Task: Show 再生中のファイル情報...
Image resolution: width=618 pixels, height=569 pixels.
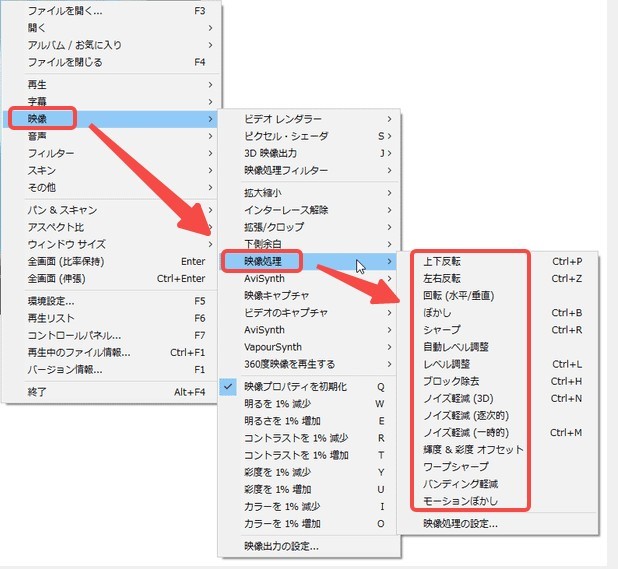Action: click(x=110, y=352)
